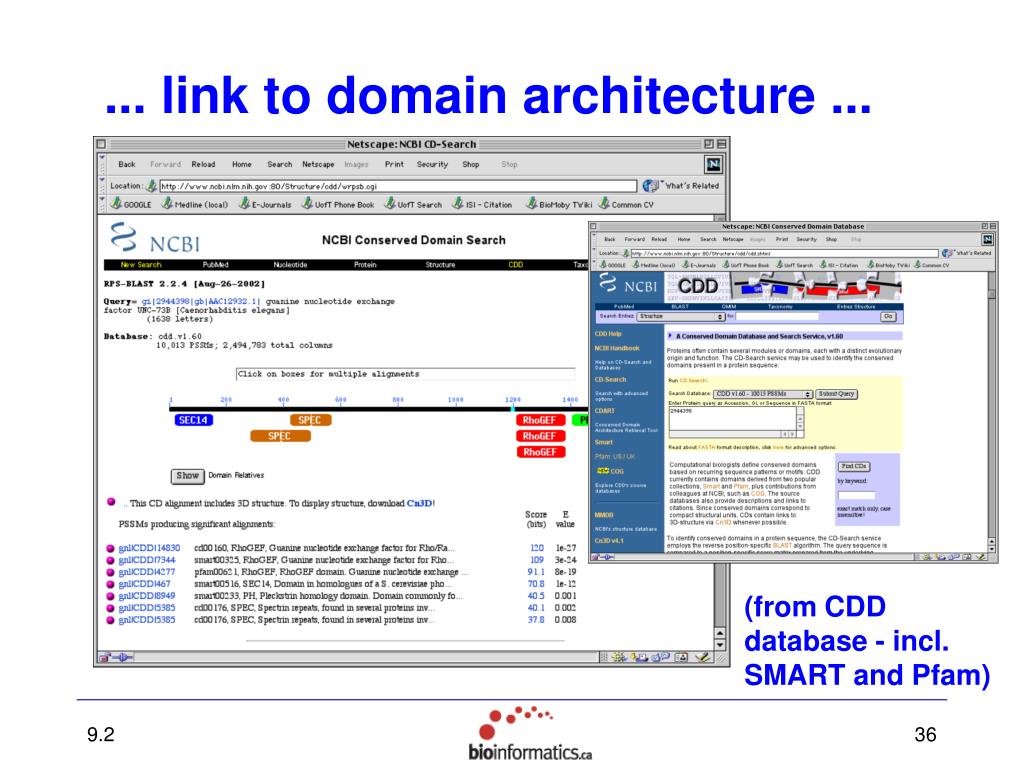Click Find CDs button in CDD window
The height and width of the screenshot is (768, 1024).
click(x=854, y=466)
